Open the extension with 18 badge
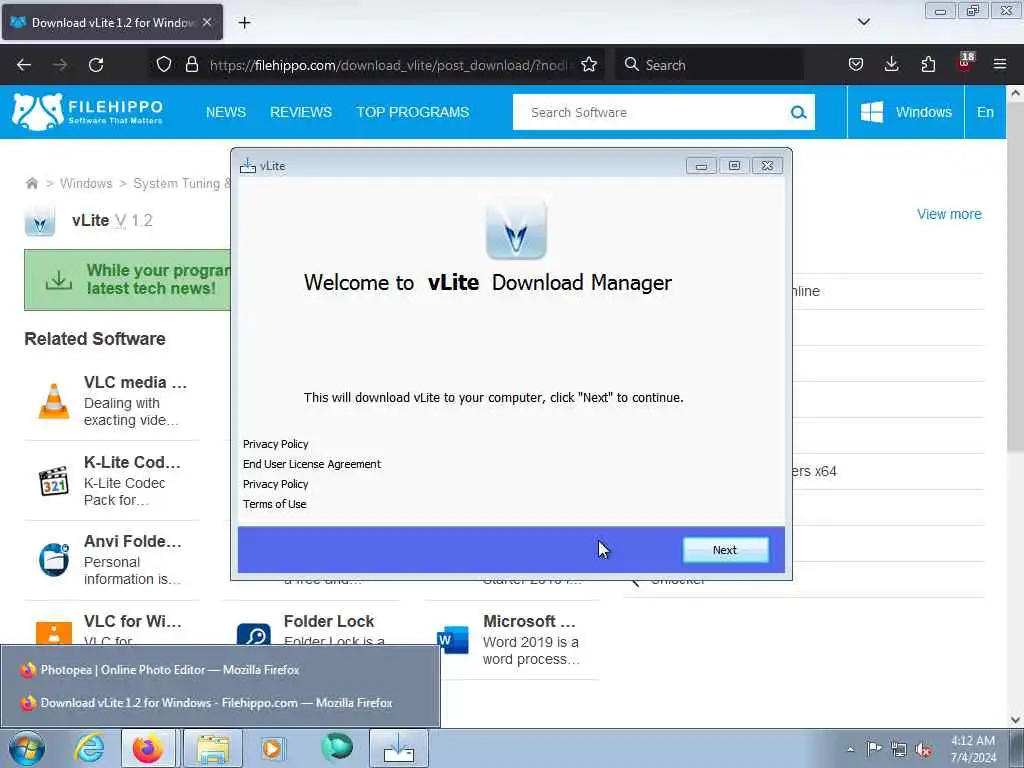The width and height of the screenshot is (1024, 768). point(965,62)
